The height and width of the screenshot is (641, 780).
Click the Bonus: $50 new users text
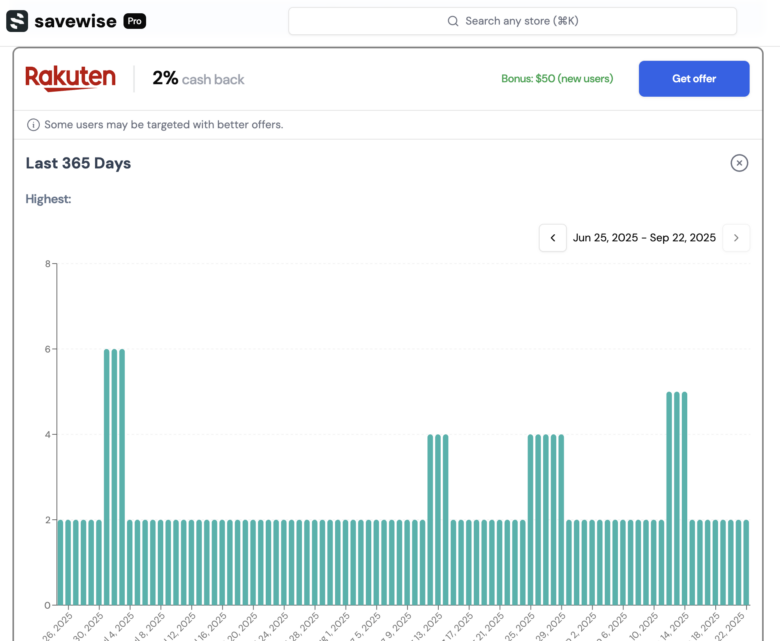557,79
